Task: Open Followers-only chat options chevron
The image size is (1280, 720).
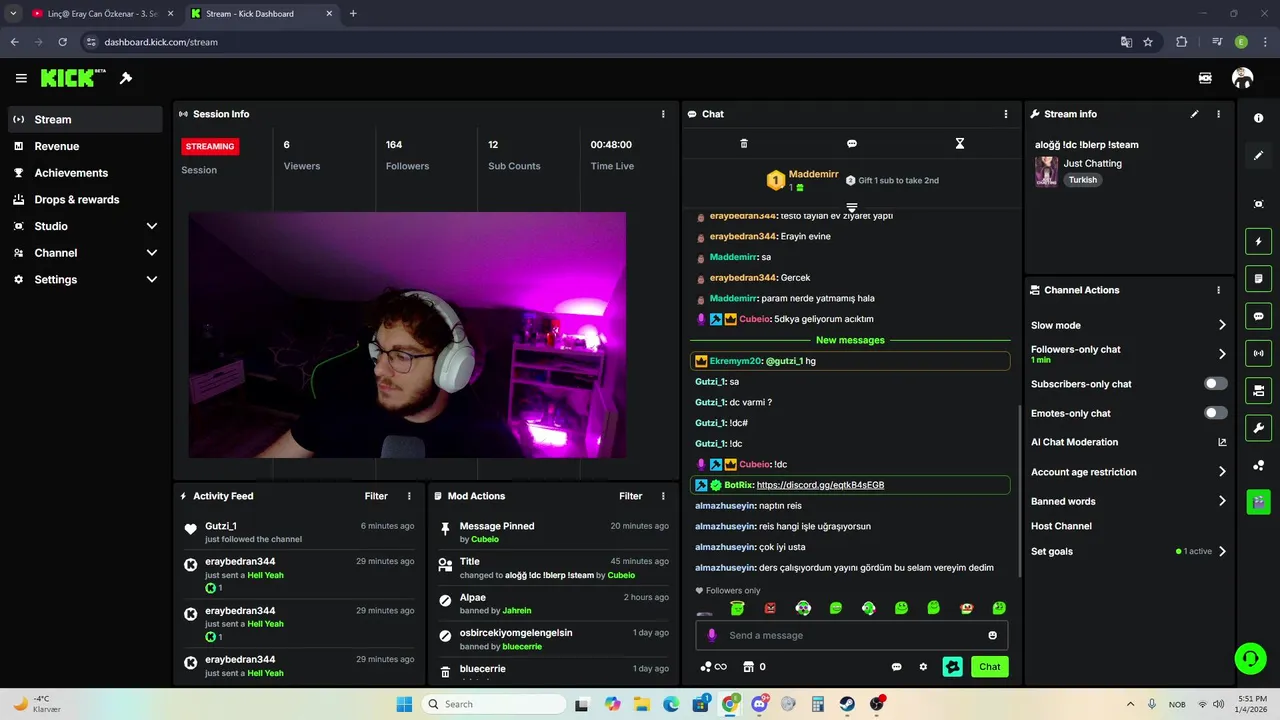Action: [1222, 354]
